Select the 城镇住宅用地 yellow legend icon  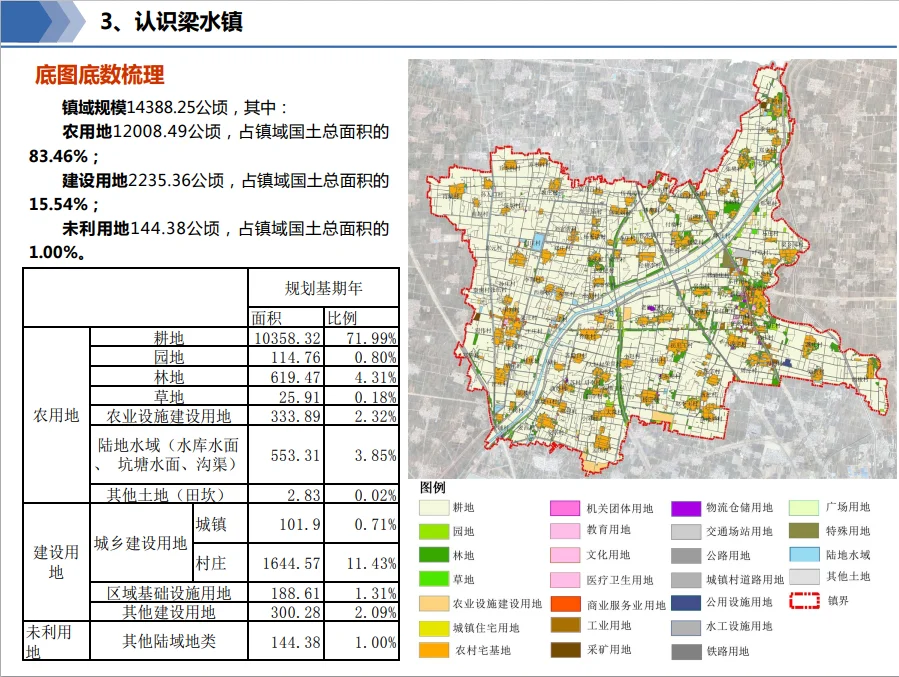pyautogui.click(x=434, y=627)
